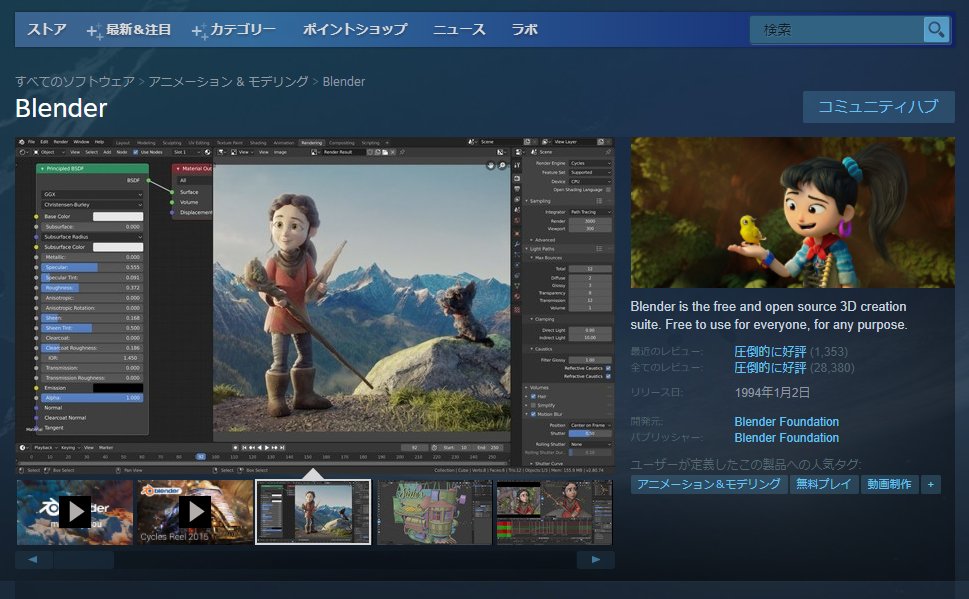
Task: Click the + add tag button
Action: pos(931,484)
